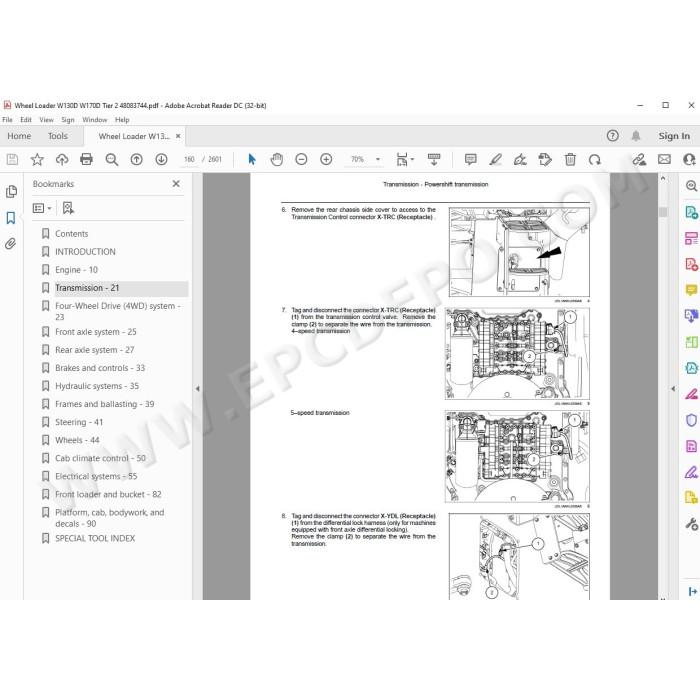Open the SPECIAL TOOL INDEX bookmark
Viewport: 700px width, 700px height.
click(x=95, y=538)
